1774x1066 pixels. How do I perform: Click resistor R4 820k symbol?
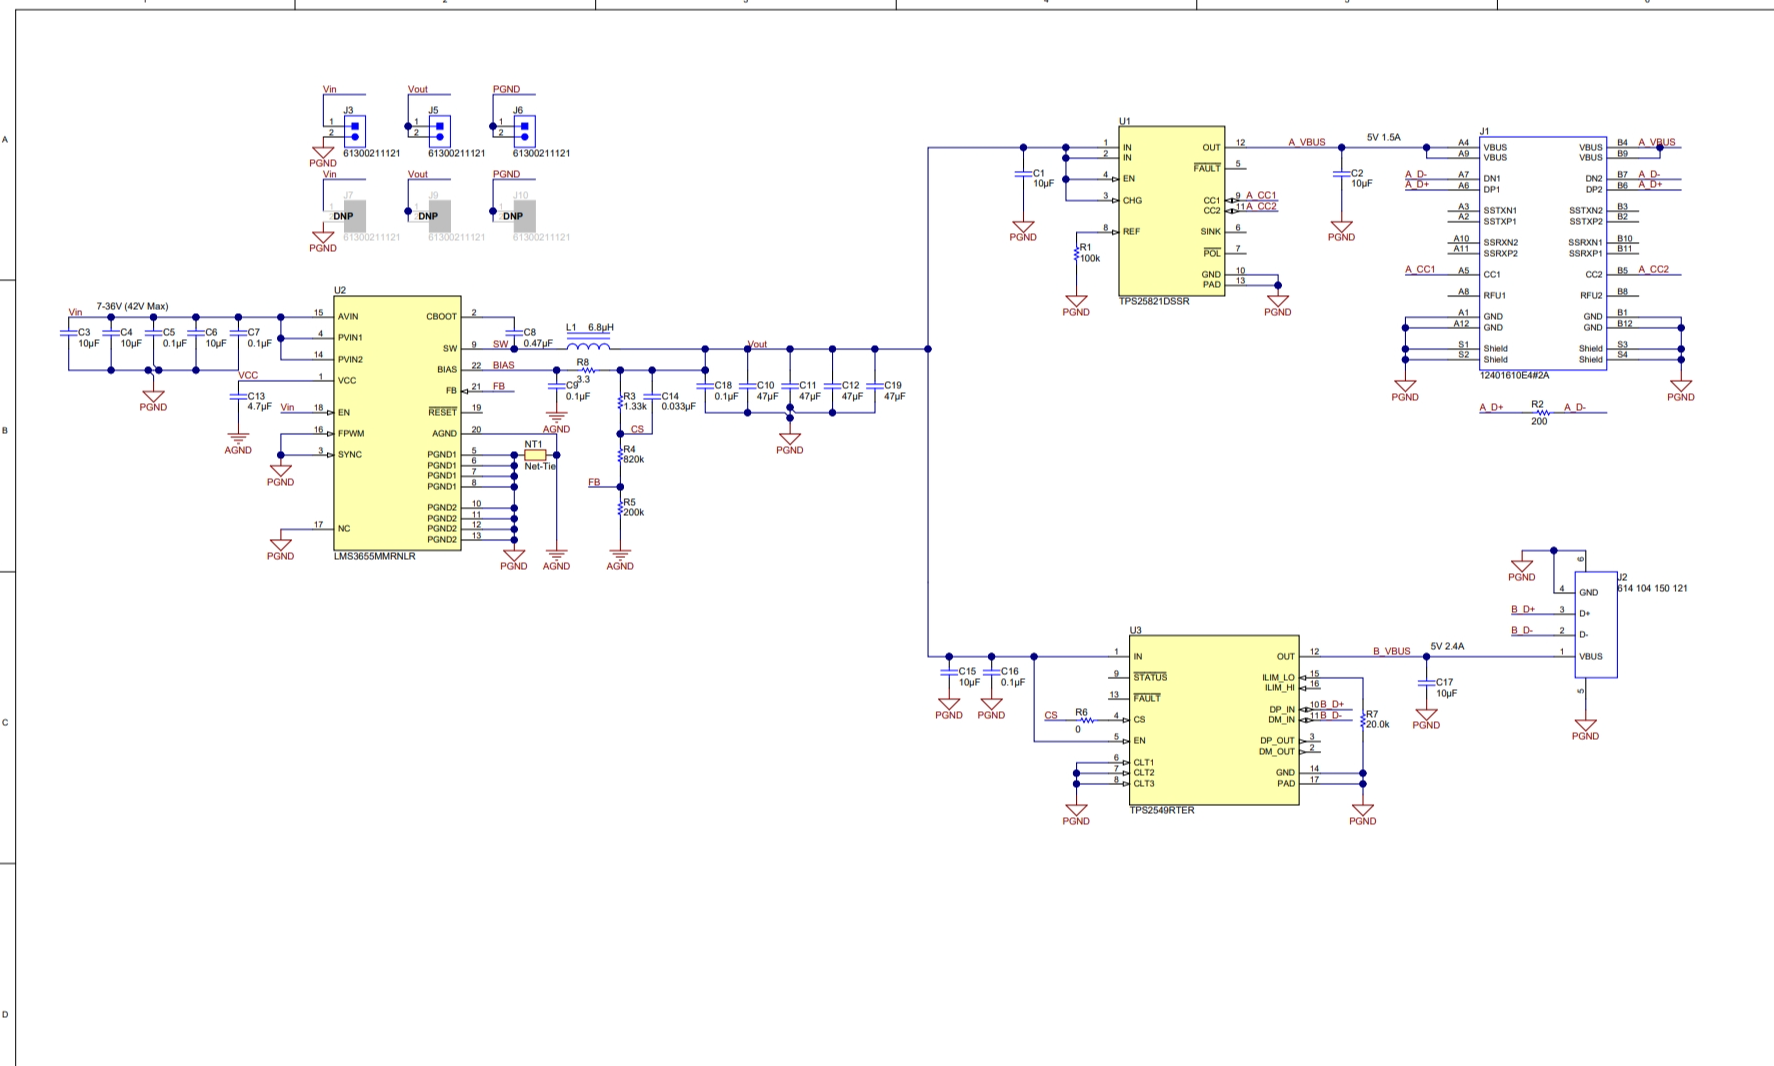point(621,454)
